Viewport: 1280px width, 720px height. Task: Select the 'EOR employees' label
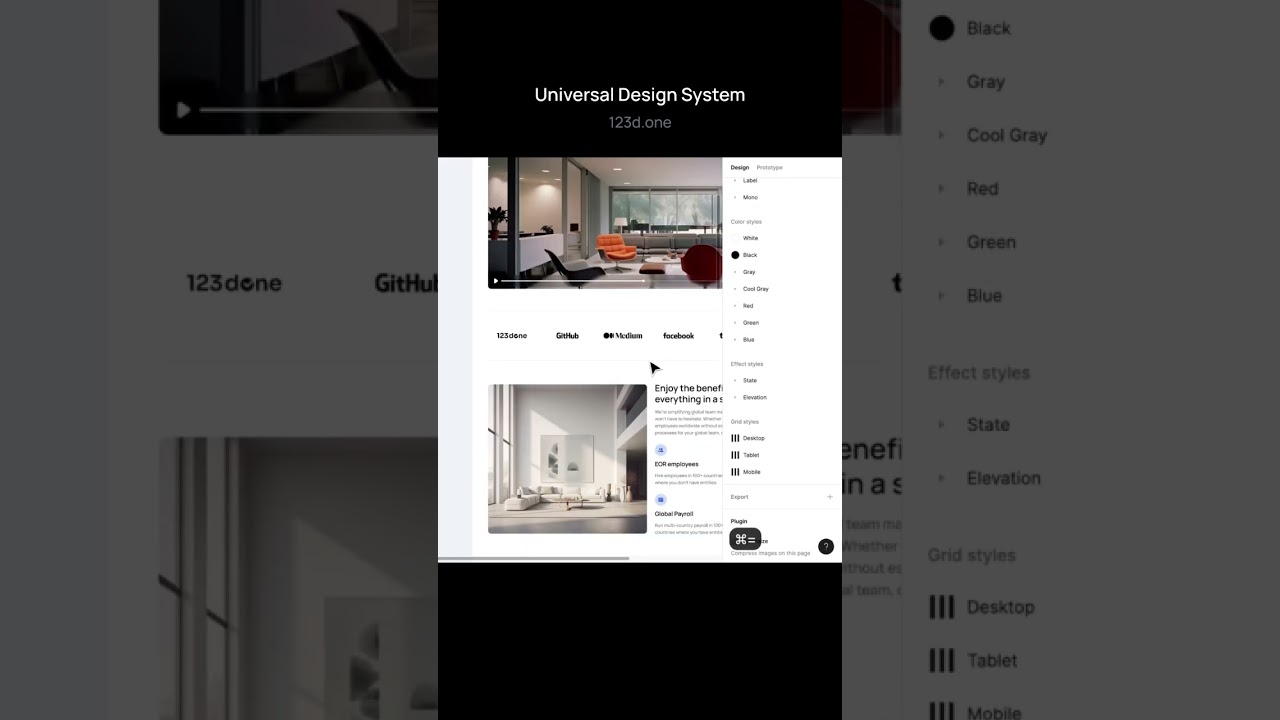[677, 464]
